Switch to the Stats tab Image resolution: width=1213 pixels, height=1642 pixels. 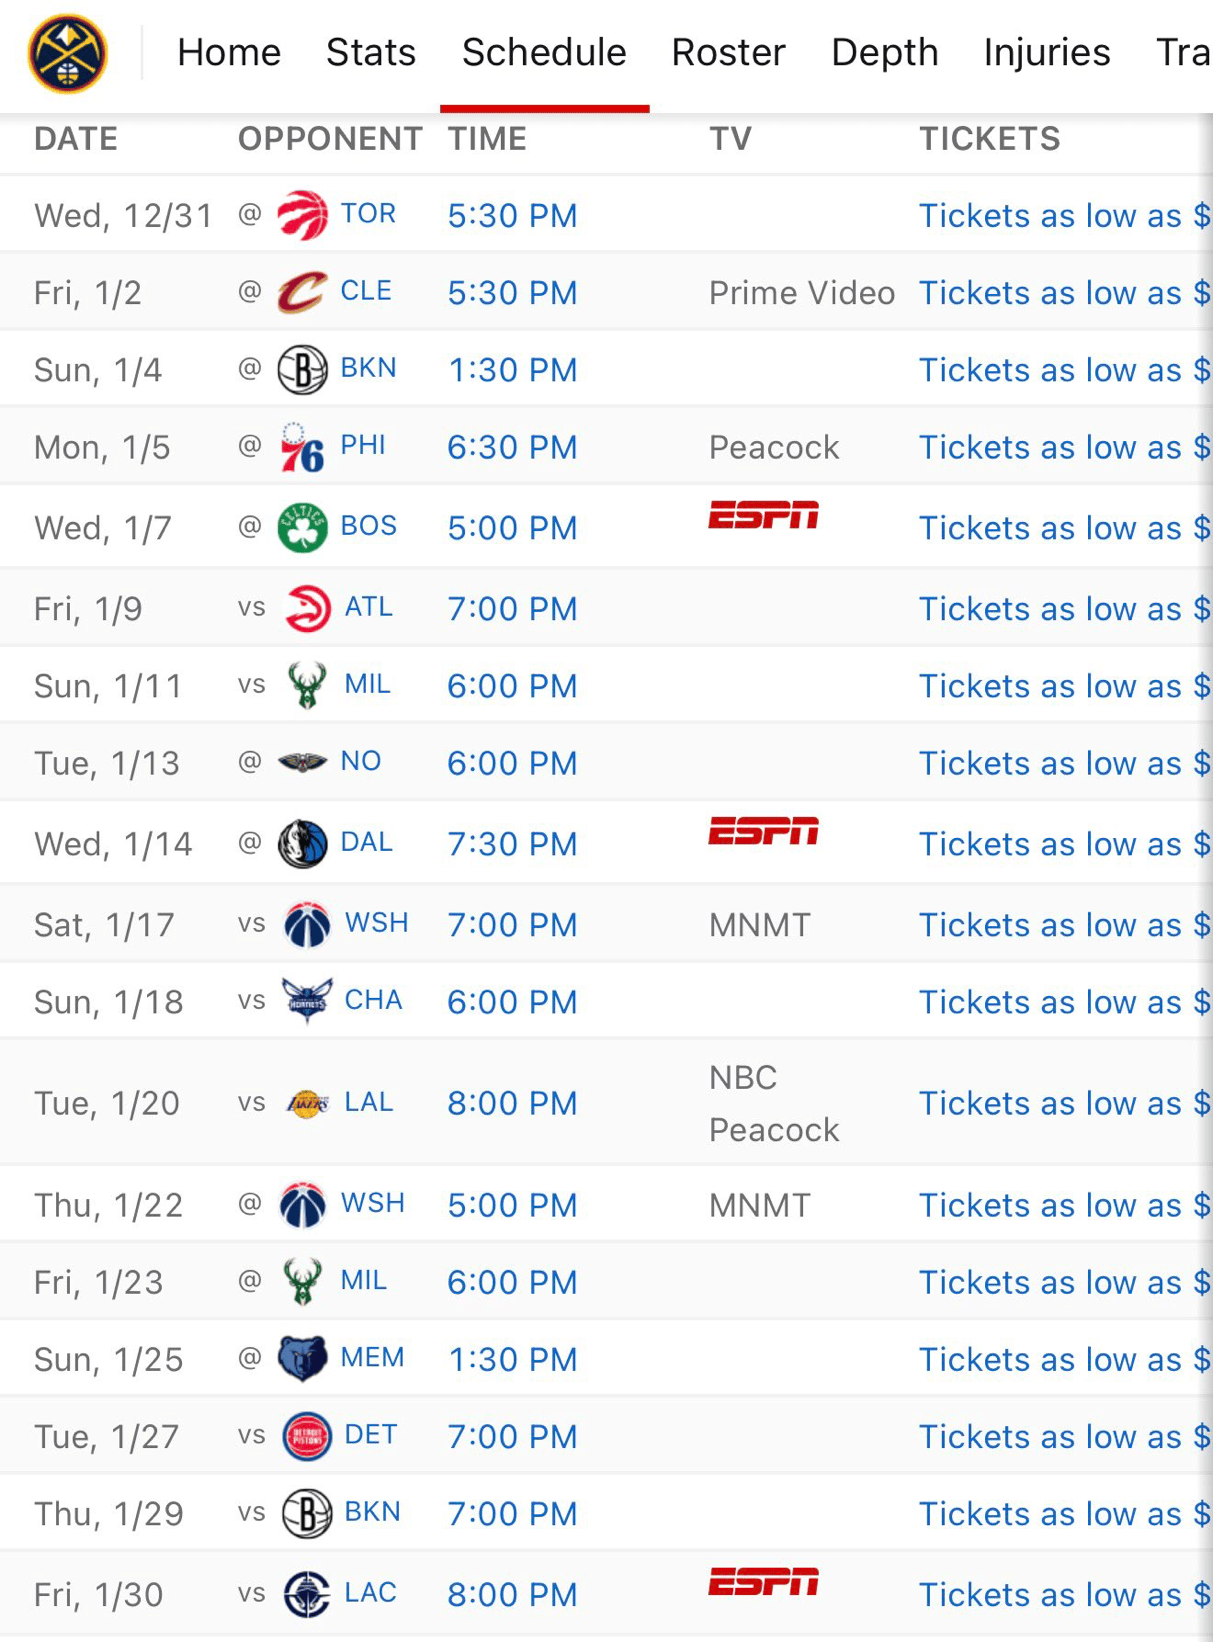(370, 52)
